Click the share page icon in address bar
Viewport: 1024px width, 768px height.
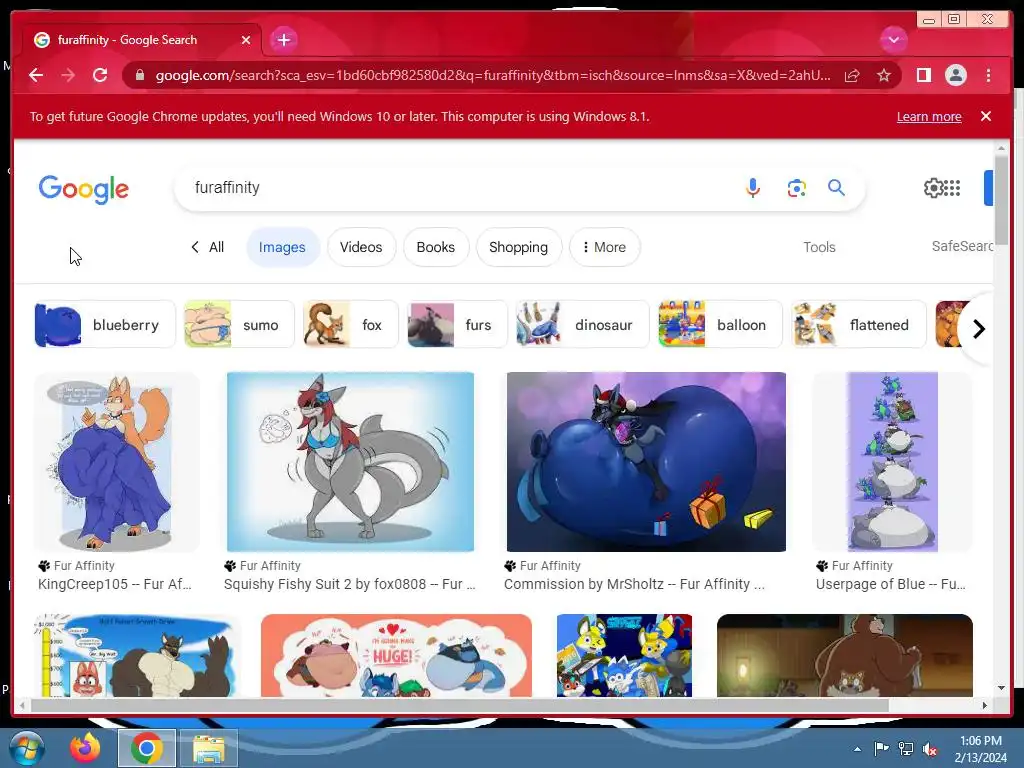[852, 75]
